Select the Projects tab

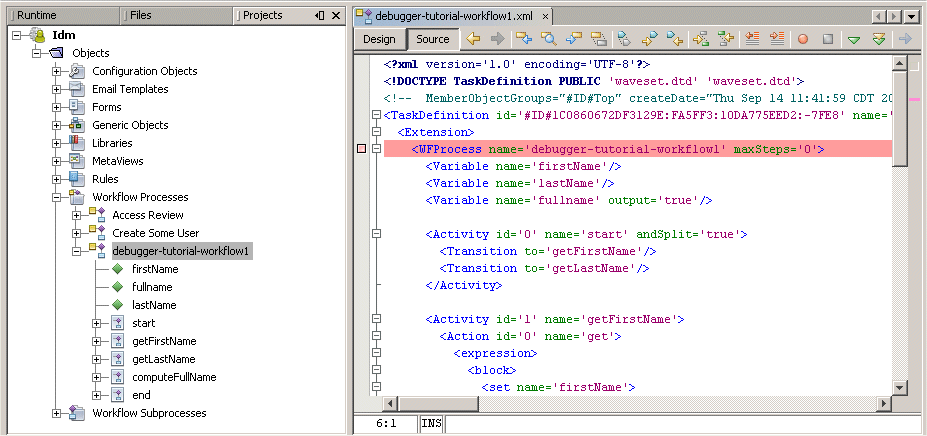(x=263, y=15)
